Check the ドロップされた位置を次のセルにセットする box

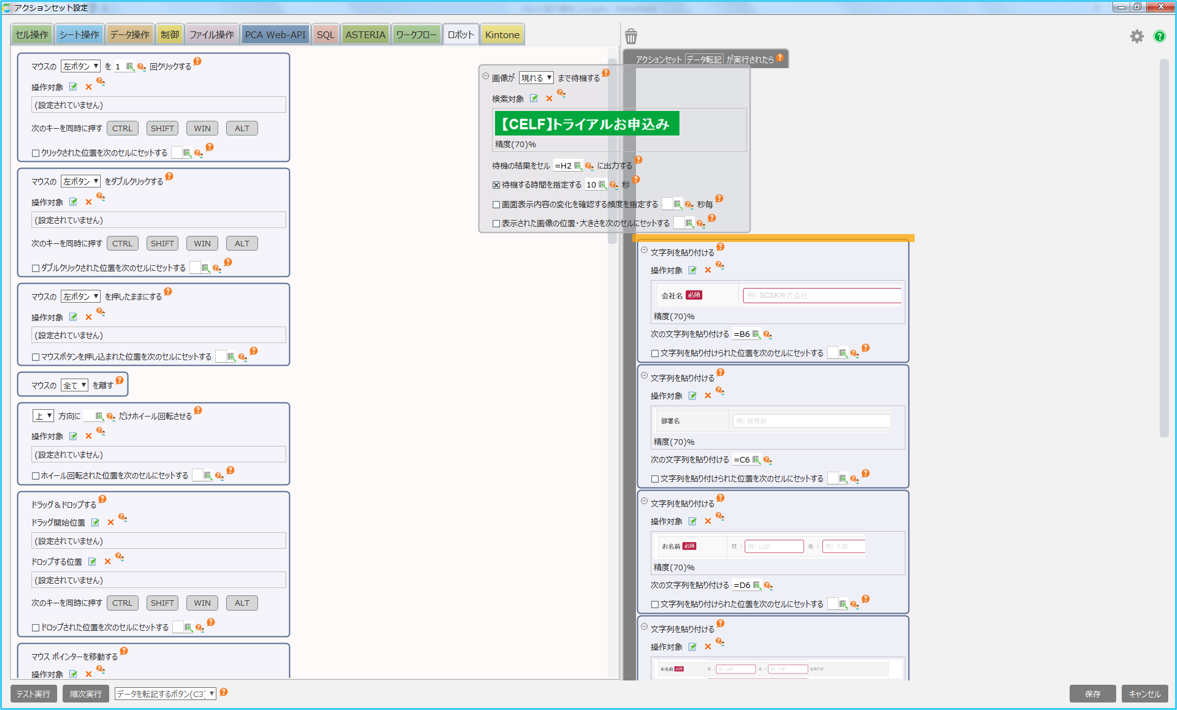[x=36, y=628]
